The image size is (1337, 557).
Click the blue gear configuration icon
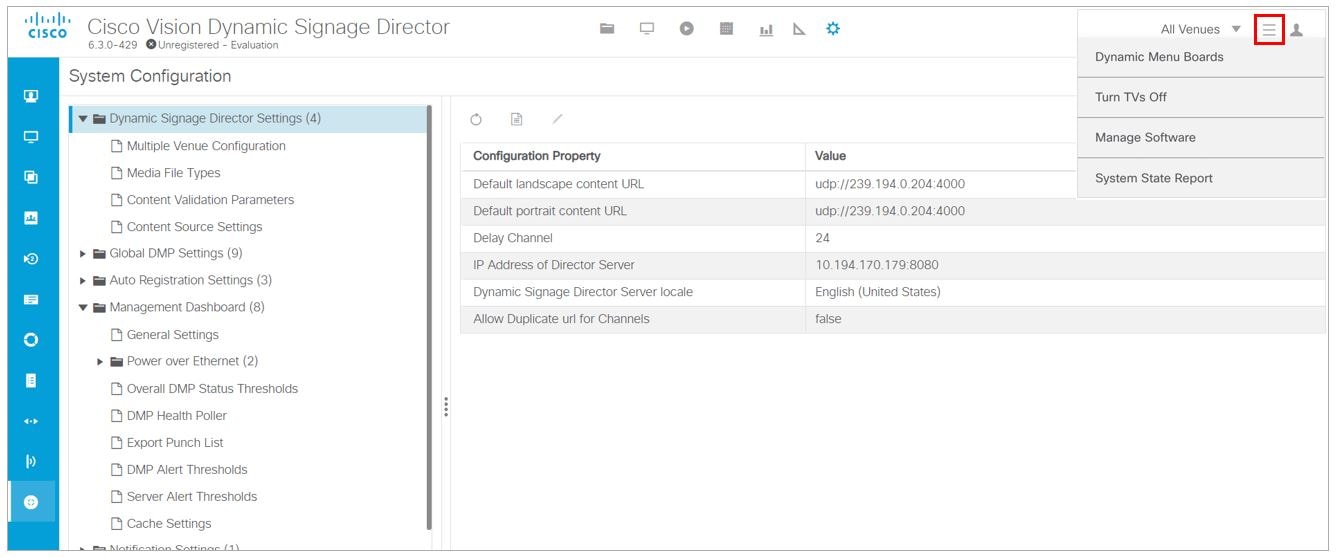click(x=833, y=29)
